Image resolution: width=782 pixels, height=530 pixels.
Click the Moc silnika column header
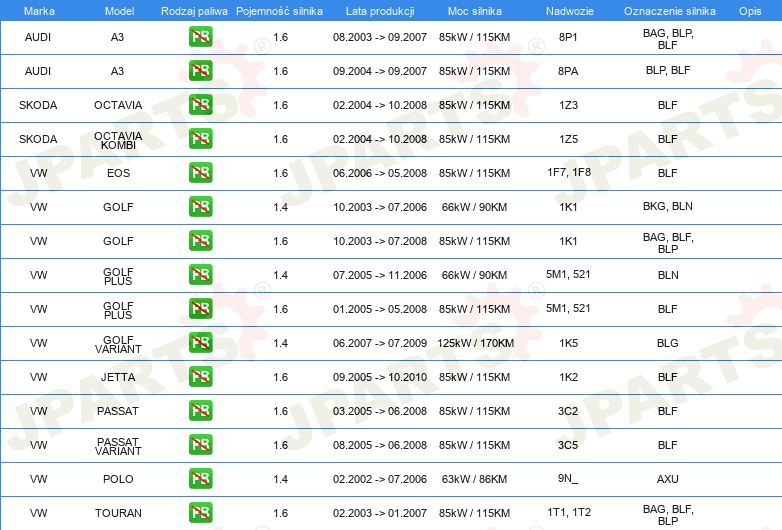474,11
